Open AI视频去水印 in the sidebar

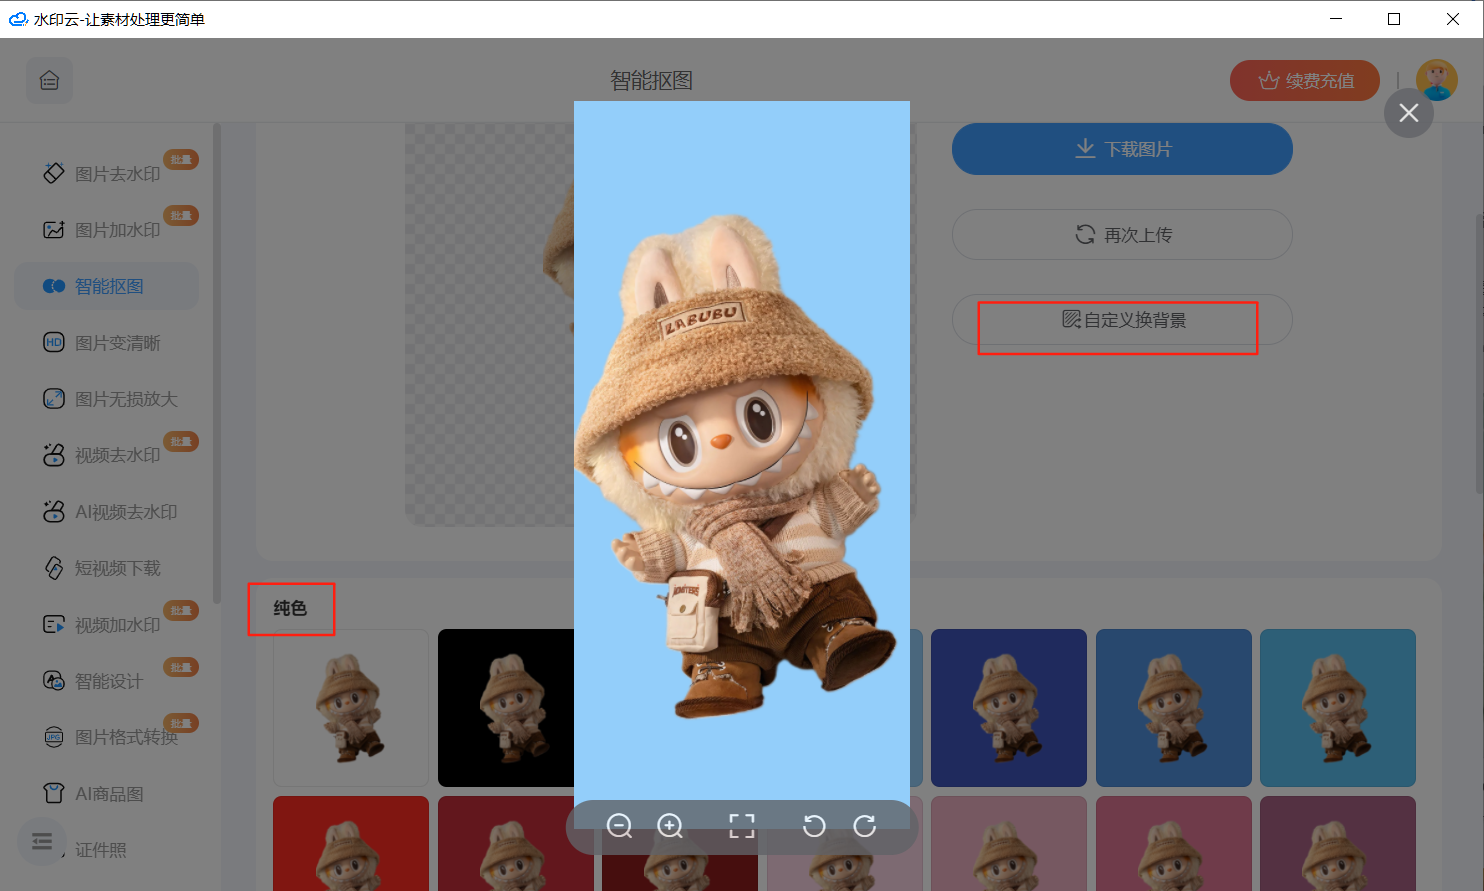tap(106, 512)
